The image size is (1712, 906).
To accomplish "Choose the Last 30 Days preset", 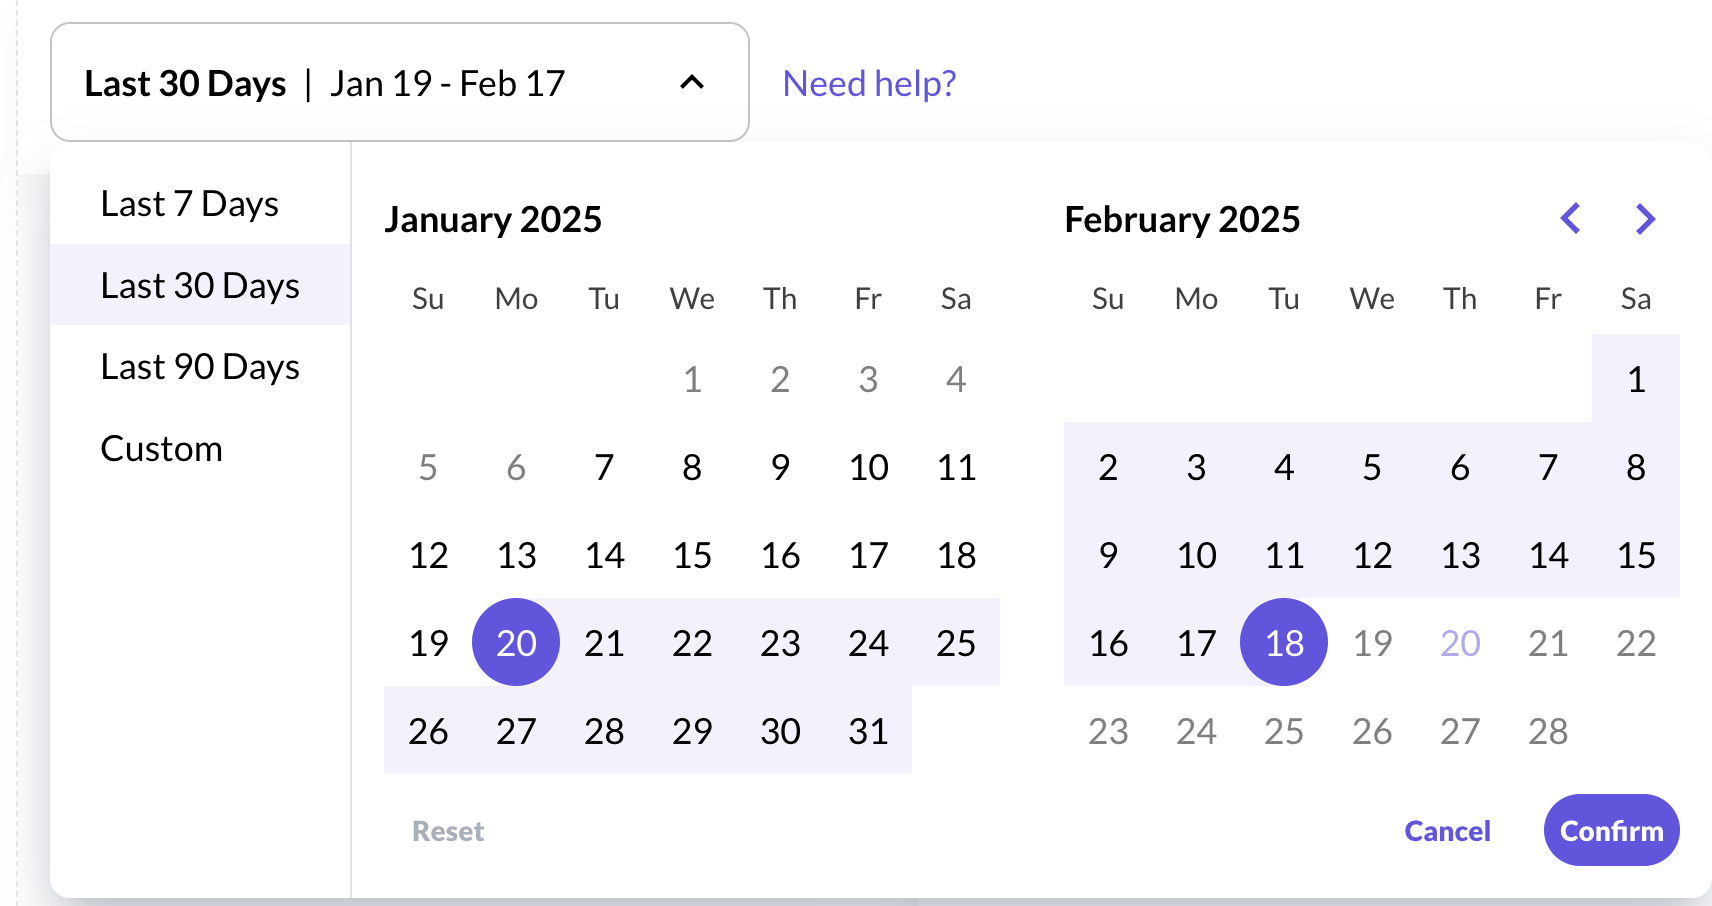I will click(x=200, y=286).
